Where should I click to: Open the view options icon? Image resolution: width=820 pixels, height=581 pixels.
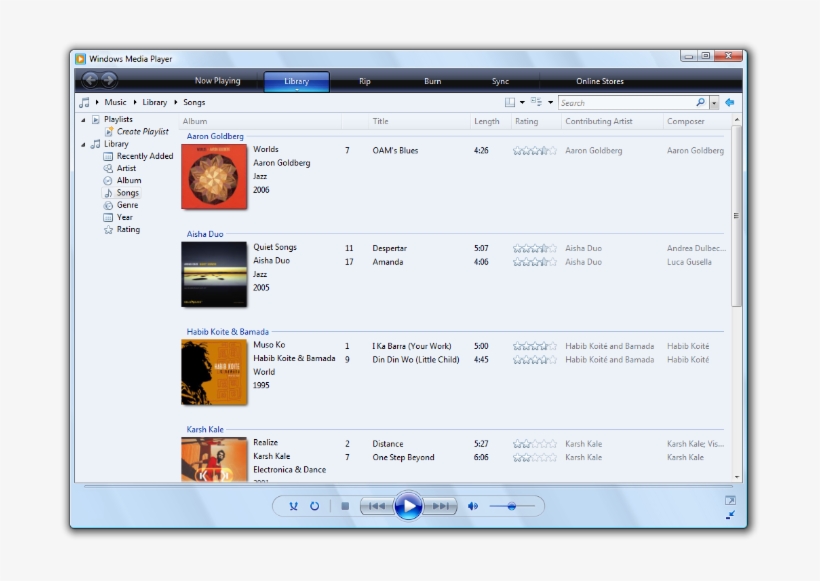pos(536,102)
